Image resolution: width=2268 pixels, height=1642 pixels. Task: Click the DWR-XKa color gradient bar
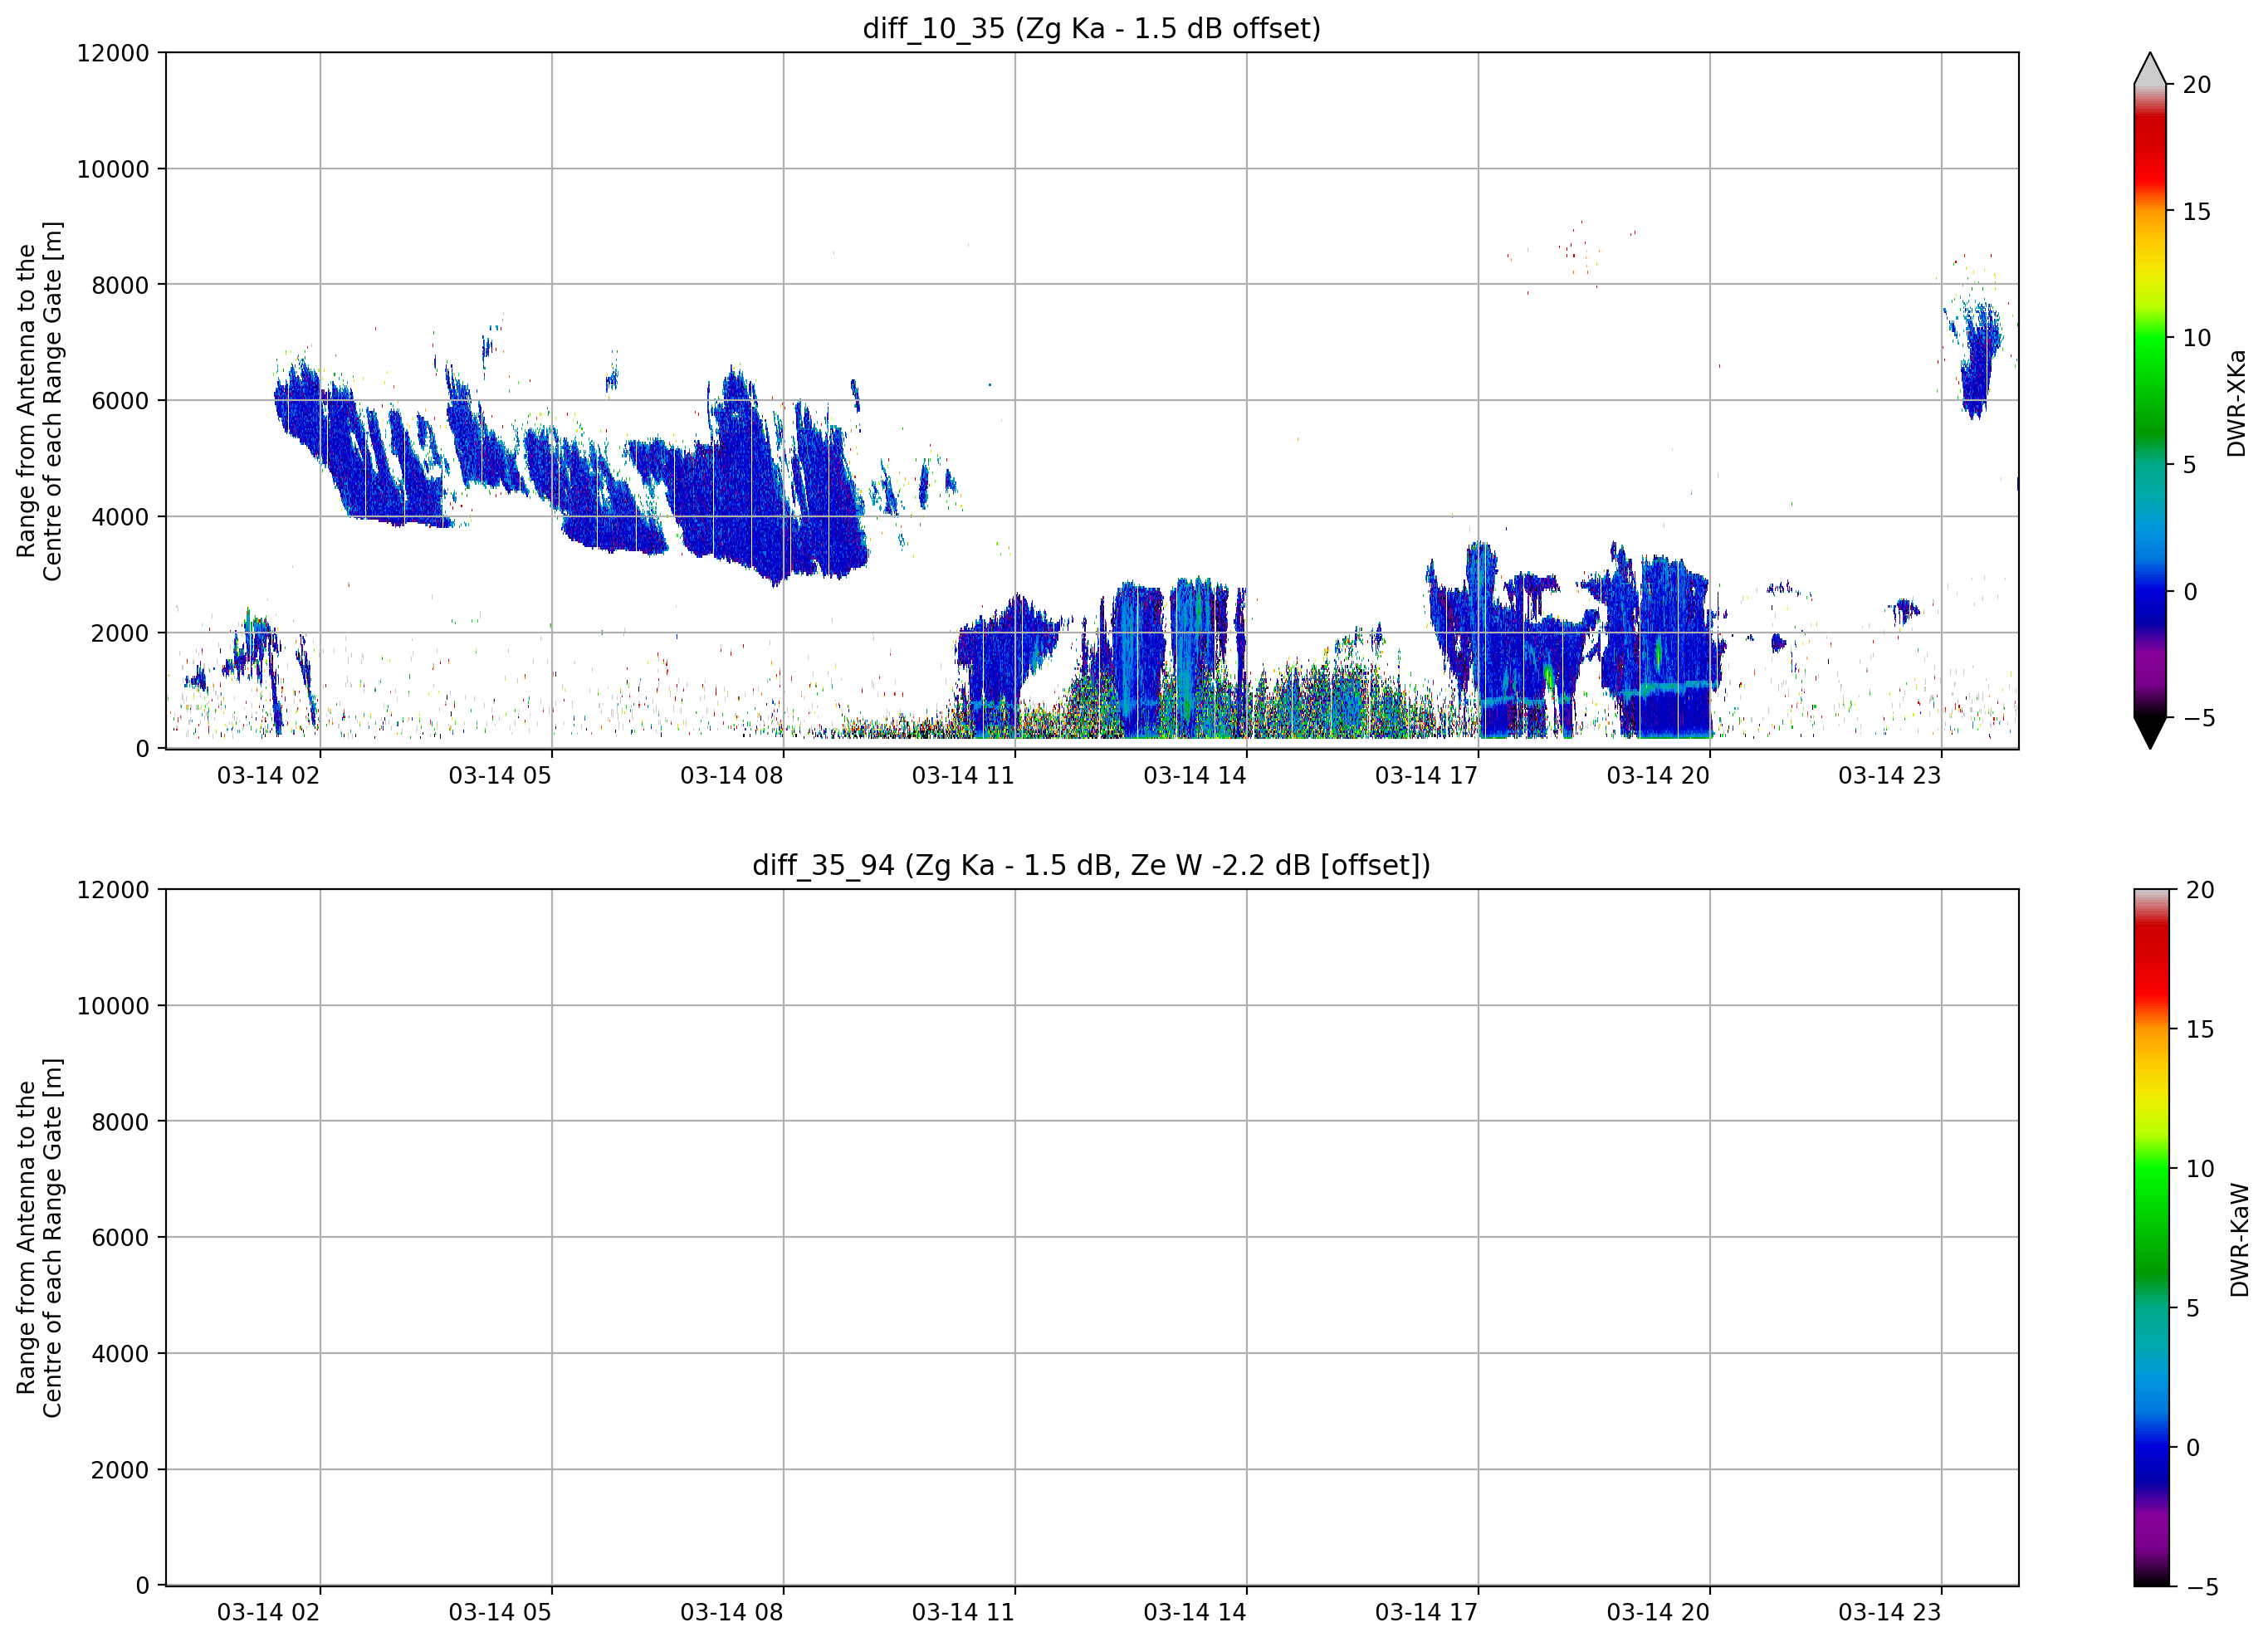click(x=2149, y=400)
